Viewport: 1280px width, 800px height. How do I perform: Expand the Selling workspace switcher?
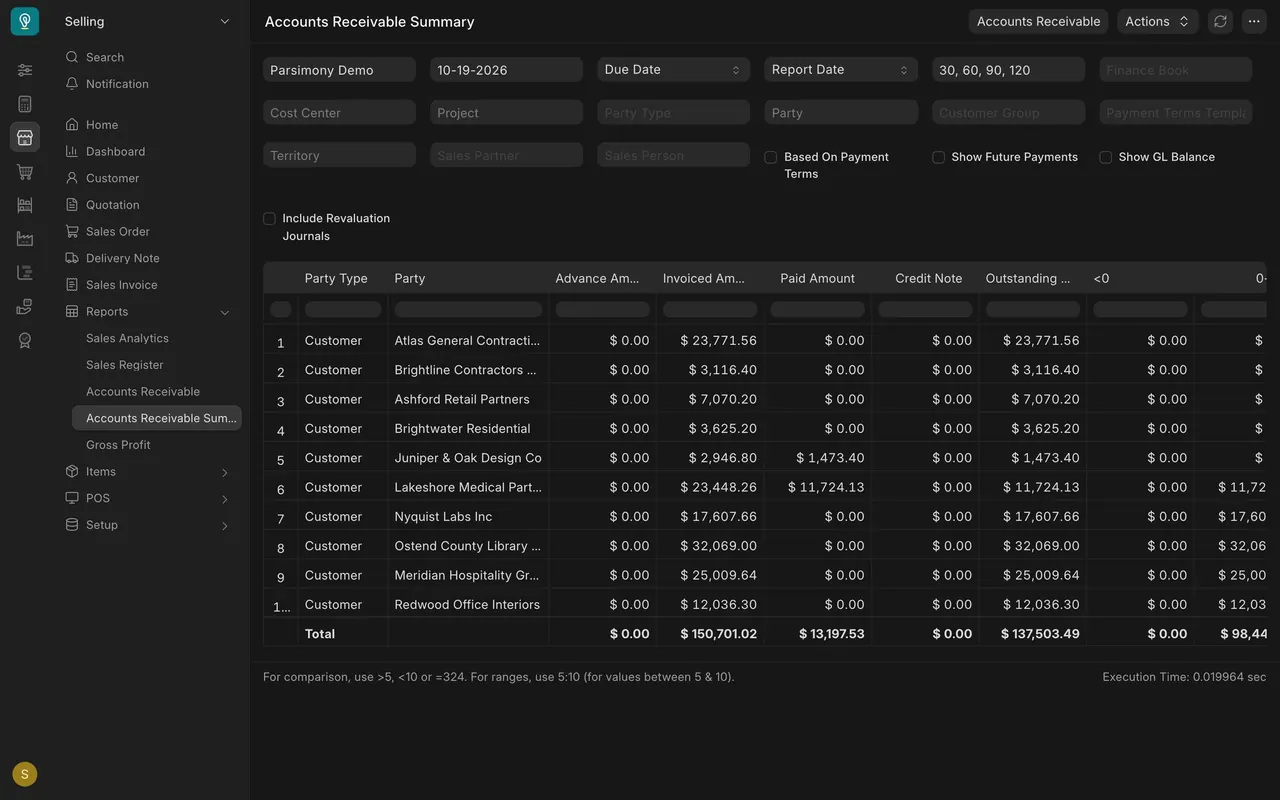point(148,21)
